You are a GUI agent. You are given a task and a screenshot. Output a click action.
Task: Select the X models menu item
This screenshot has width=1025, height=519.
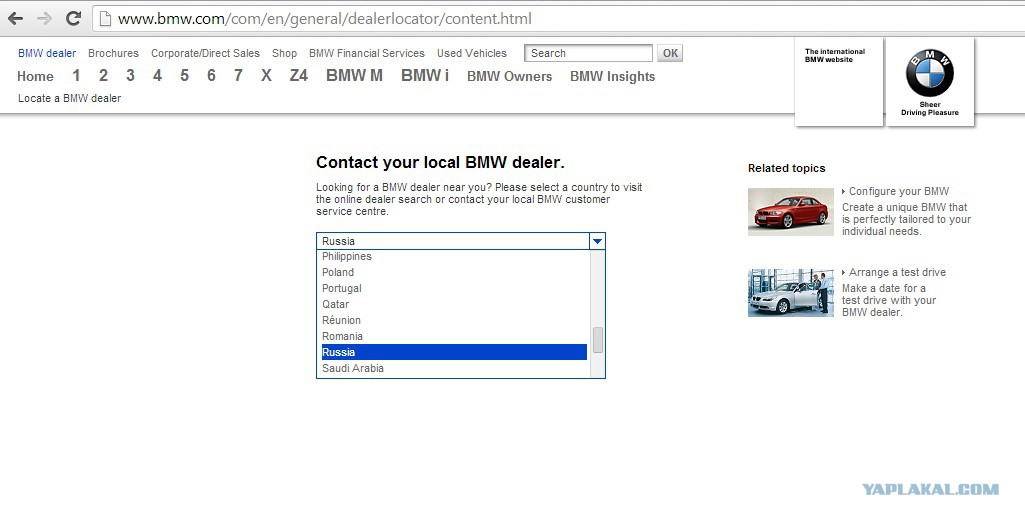coord(266,76)
